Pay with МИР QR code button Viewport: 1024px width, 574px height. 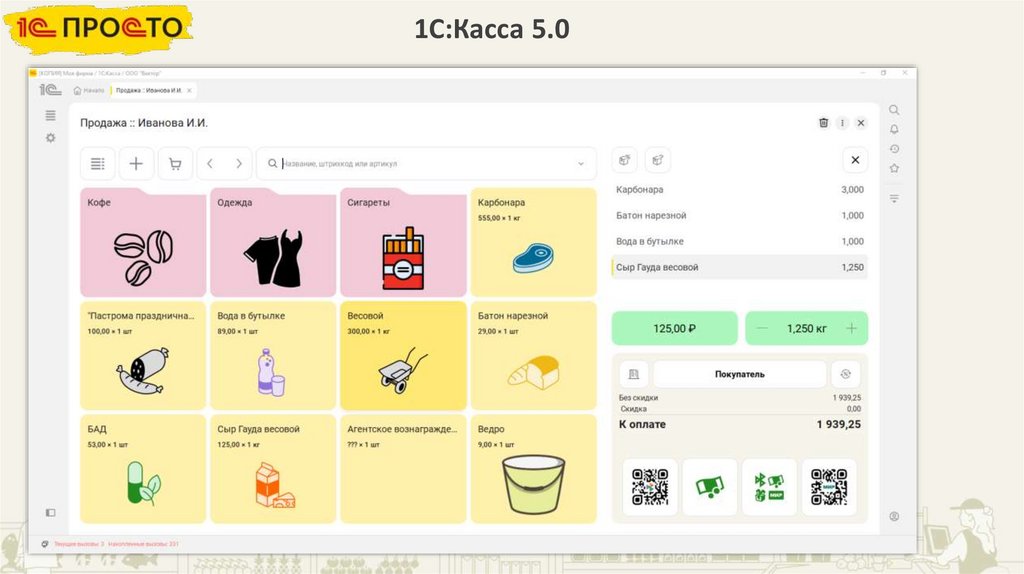(829, 487)
